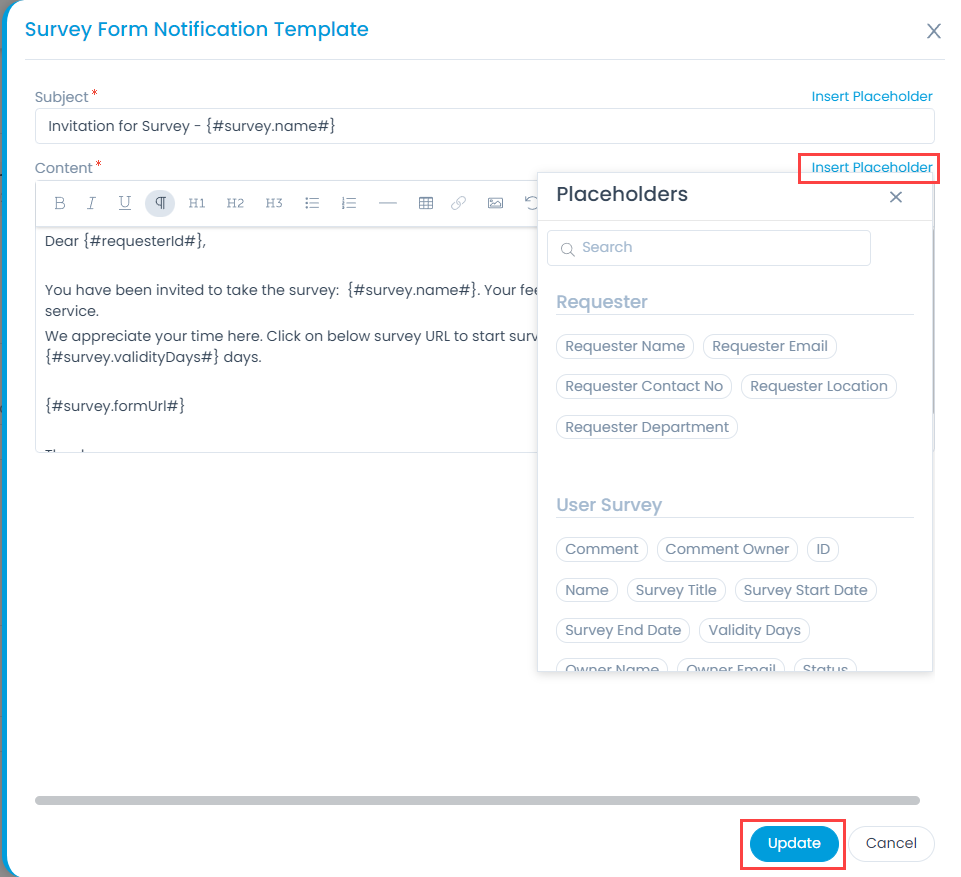Image resolution: width=961 pixels, height=877 pixels.
Task: Toggle the paragraph marks display
Action: [x=159, y=203]
